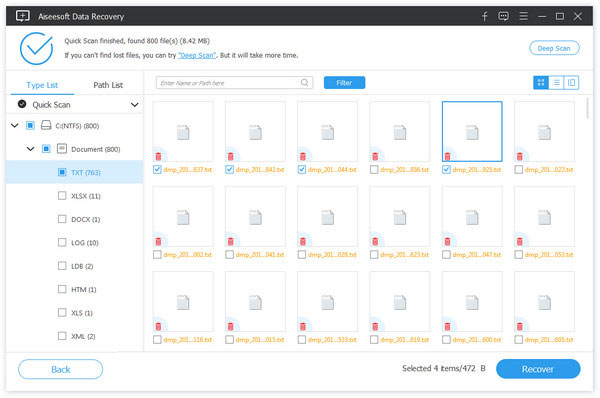Check dmp_201...116.txt file
The height and width of the screenshot is (398, 600).
pyautogui.click(x=157, y=339)
